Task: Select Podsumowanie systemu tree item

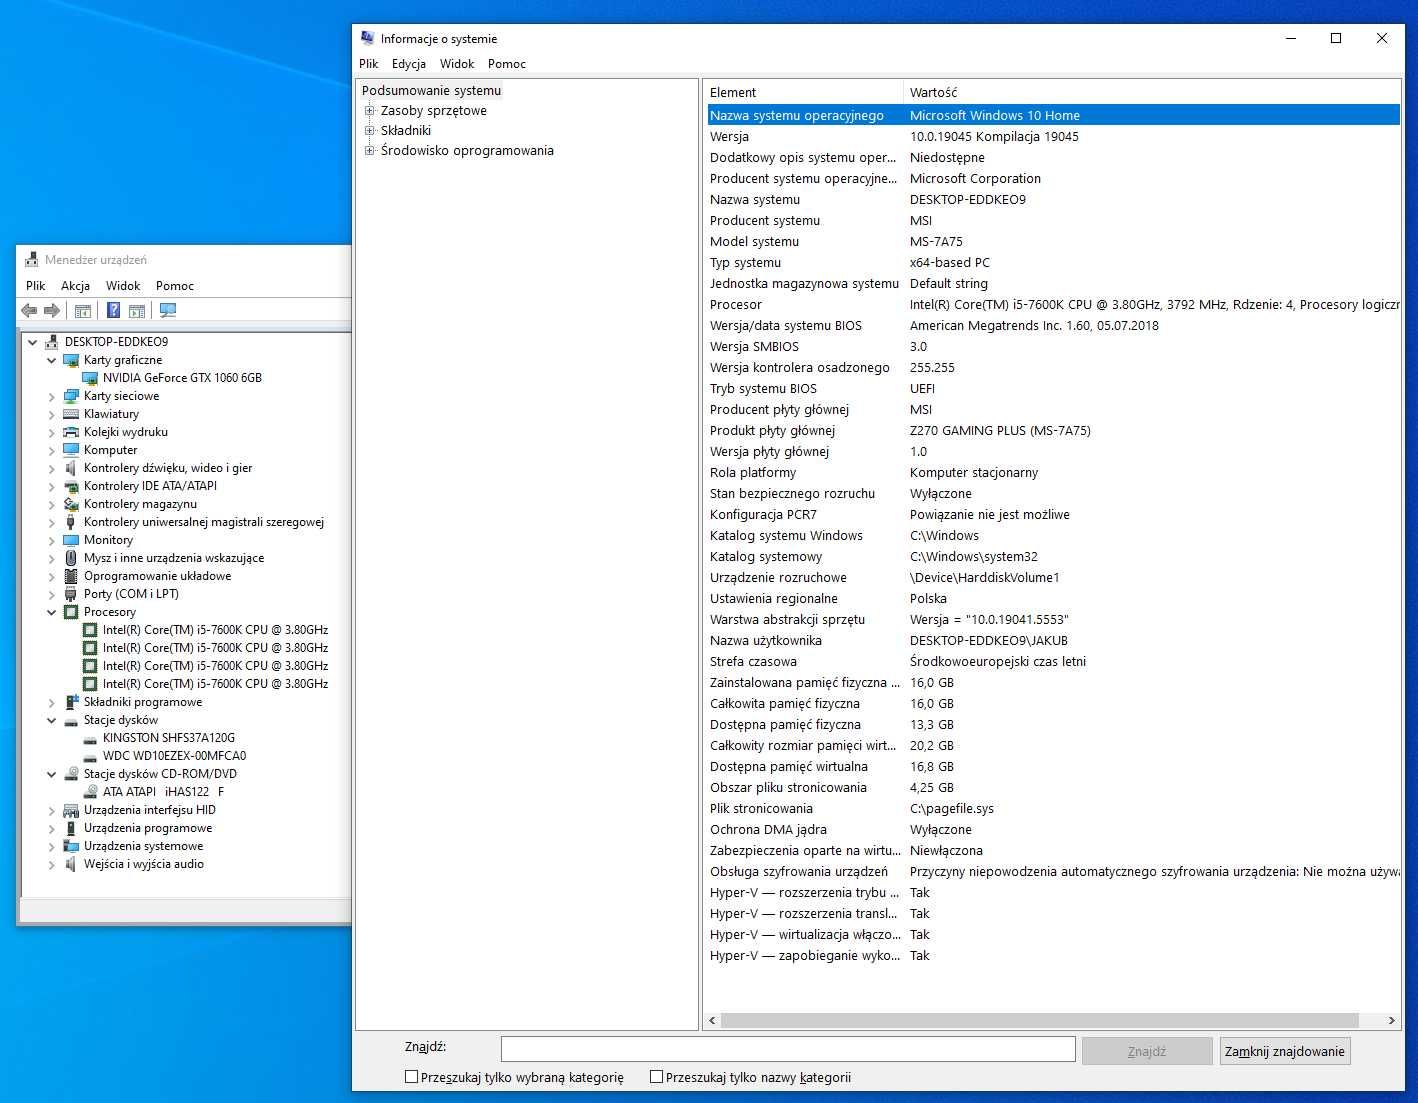Action: click(x=431, y=91)
